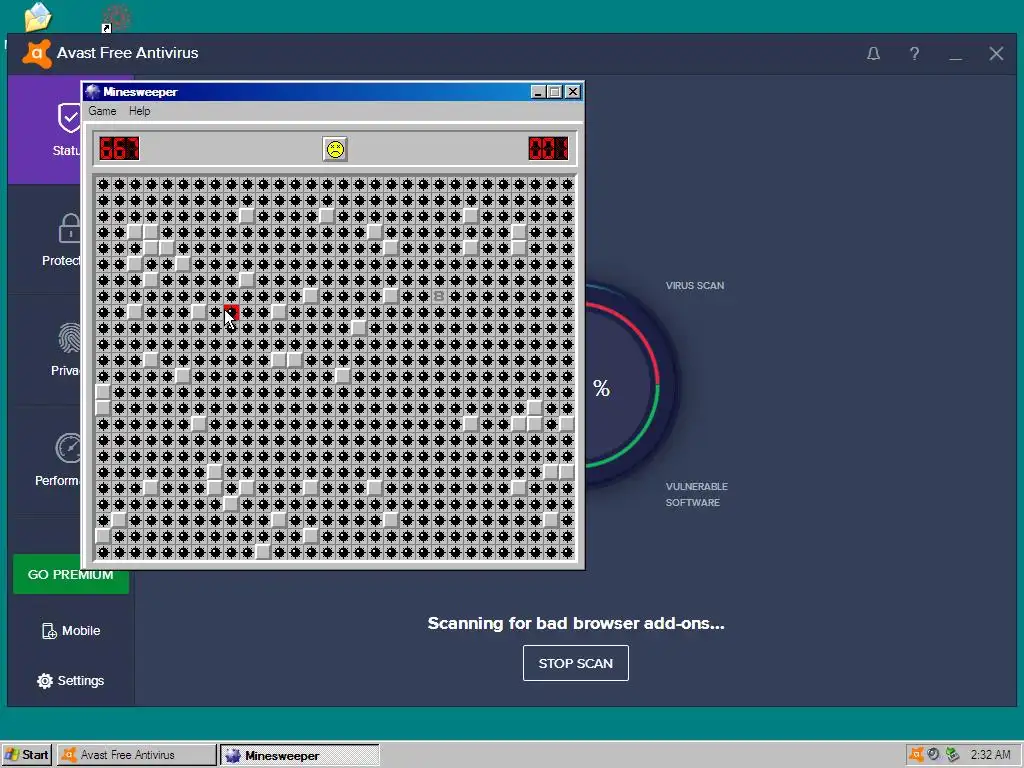
Task: Open Mobile option in Avast sidebar
Action: click(71, 631)
